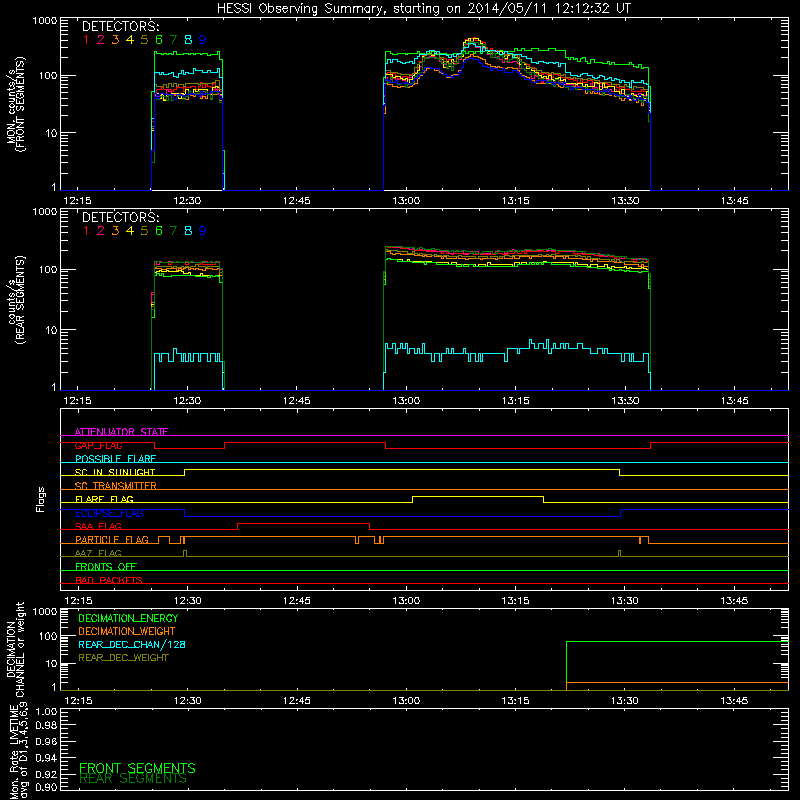800x800 pixels.
Task: Click the 0.96 livetime axis value
Action: (46, 741)
